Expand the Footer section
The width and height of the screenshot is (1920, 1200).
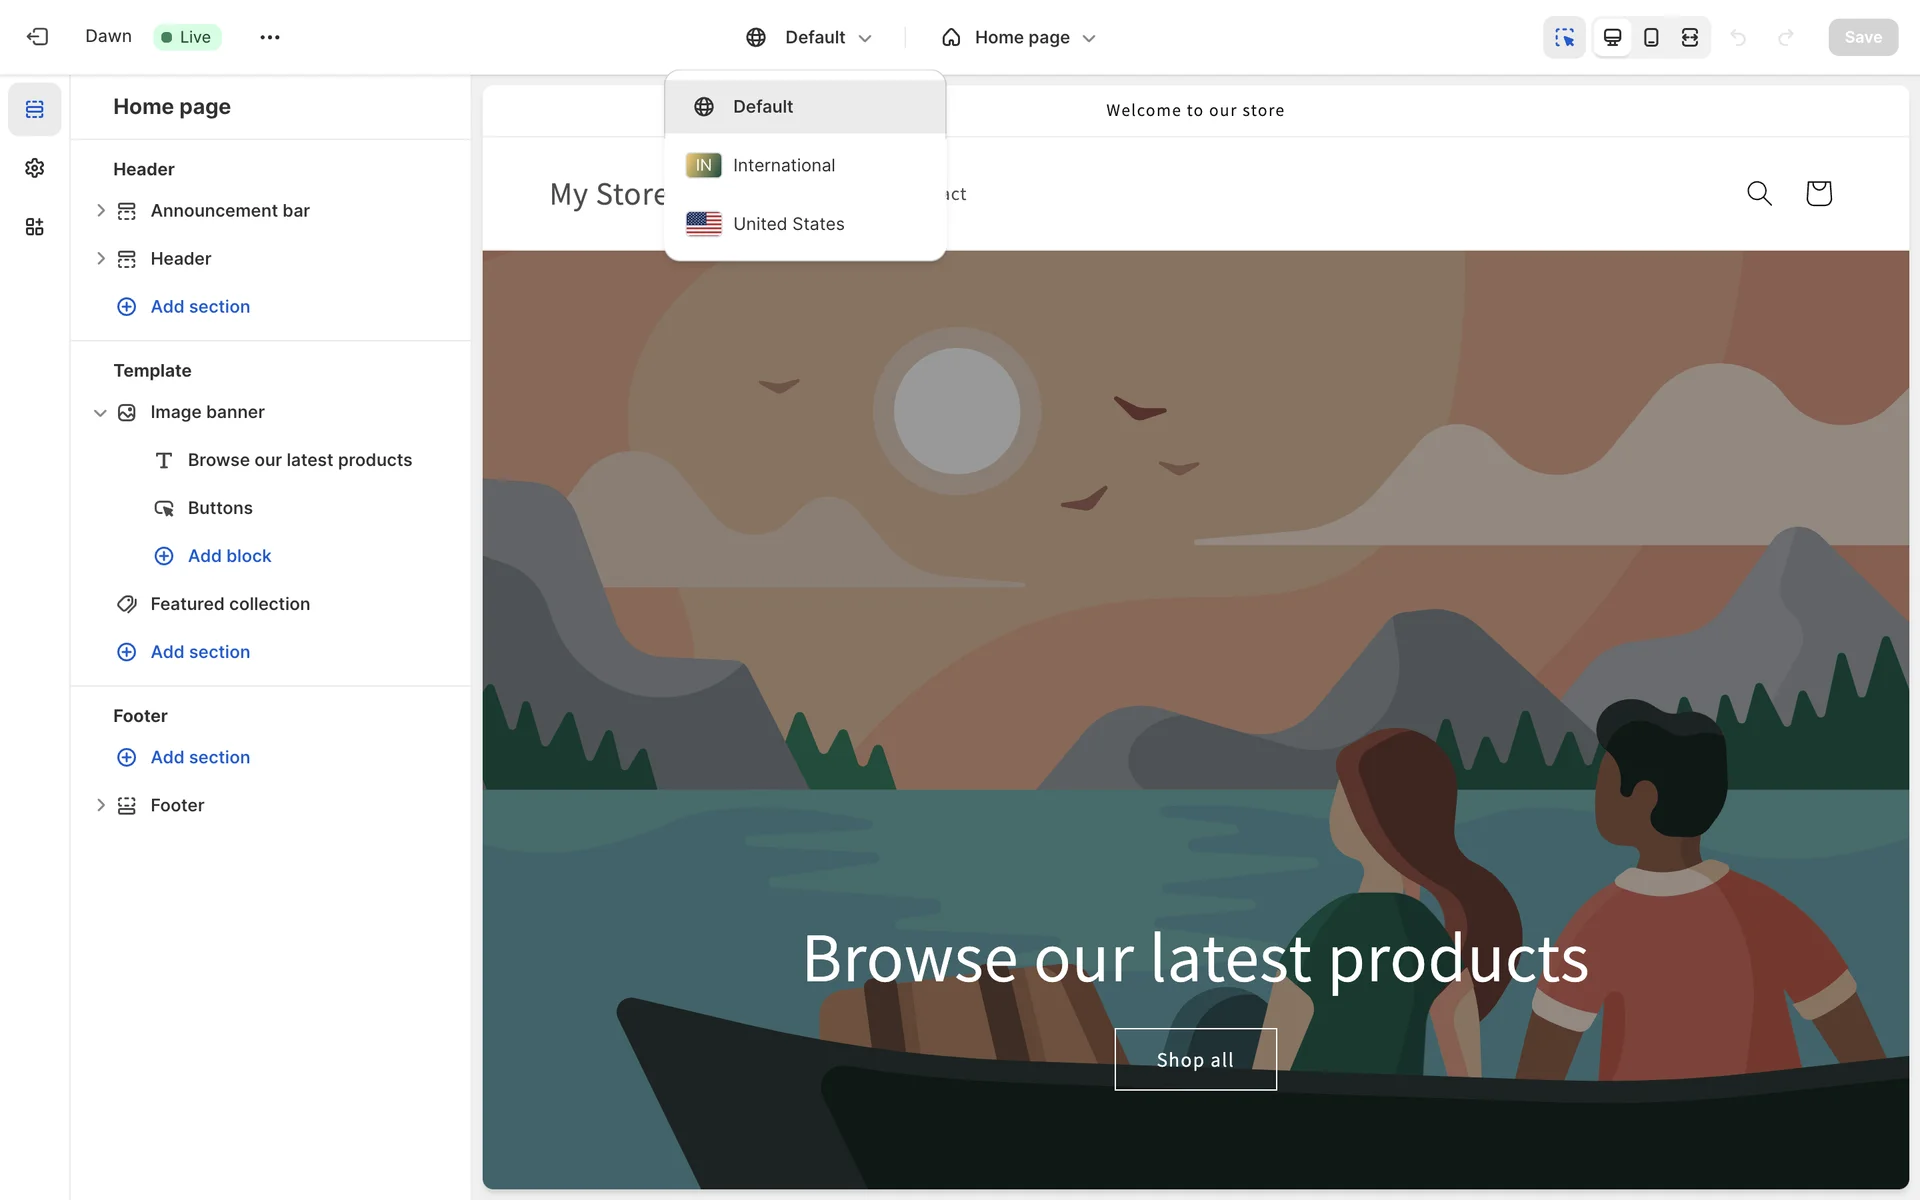tap(100, 805)
